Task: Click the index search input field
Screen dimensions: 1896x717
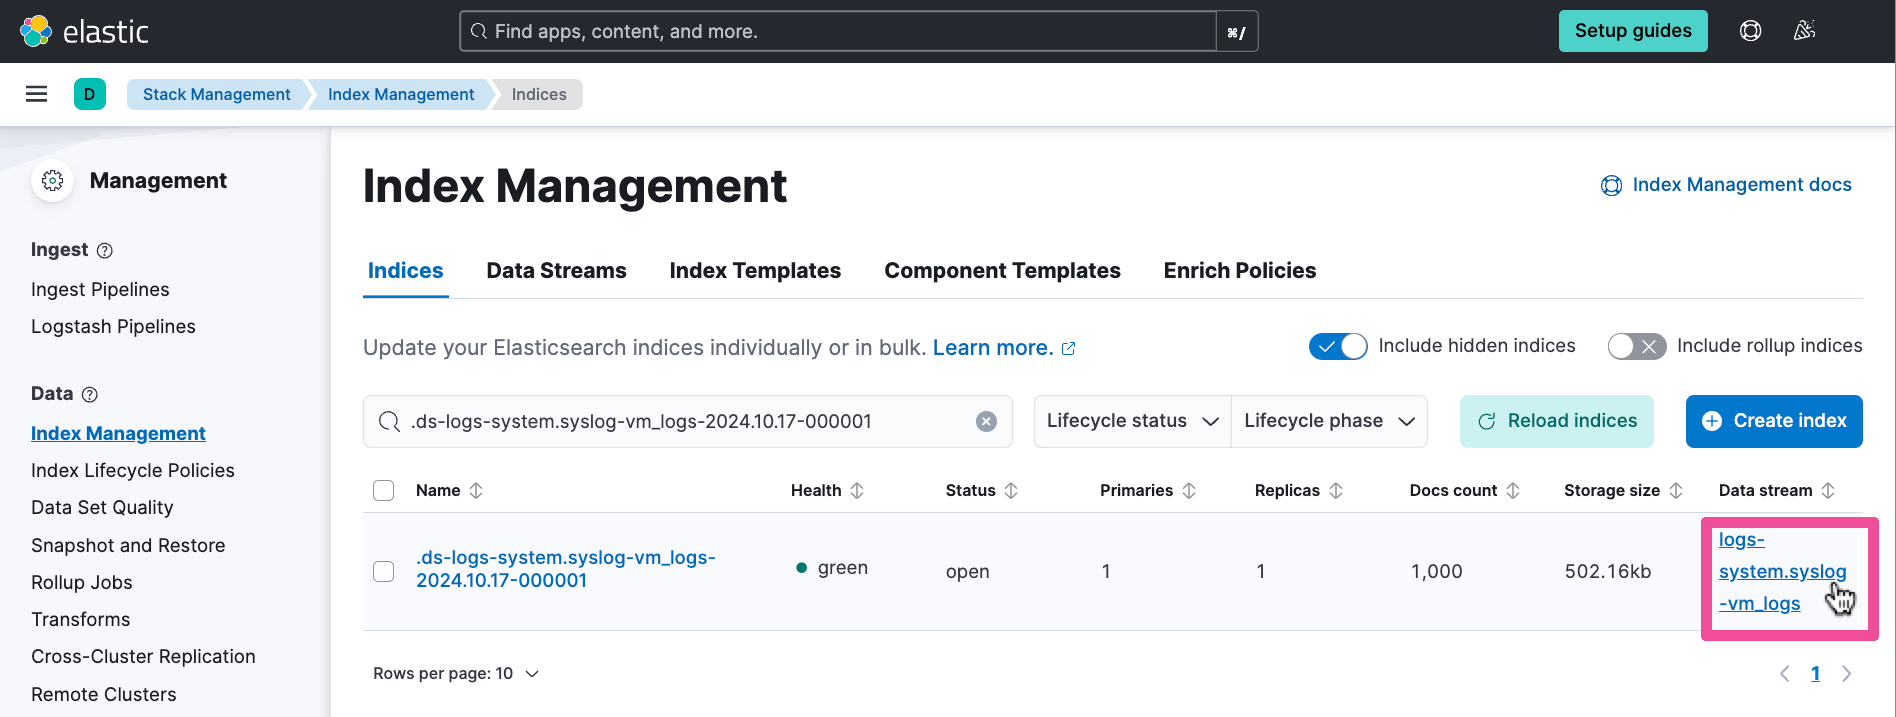Action: pyautogui.click(x=688, y=421)
